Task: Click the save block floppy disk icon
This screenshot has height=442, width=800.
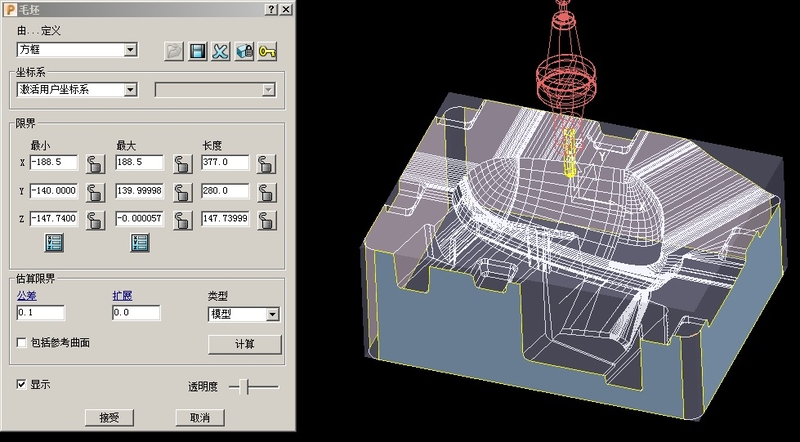Action: pos(197,52)
